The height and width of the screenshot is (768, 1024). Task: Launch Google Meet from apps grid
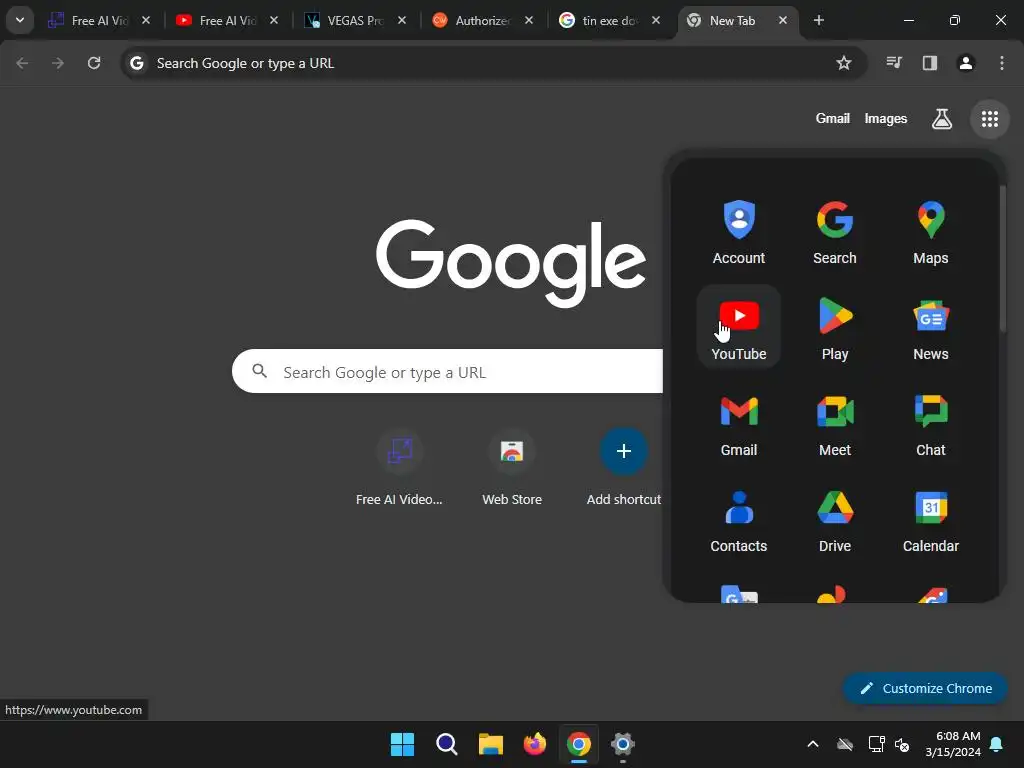[x=835, y=424]
